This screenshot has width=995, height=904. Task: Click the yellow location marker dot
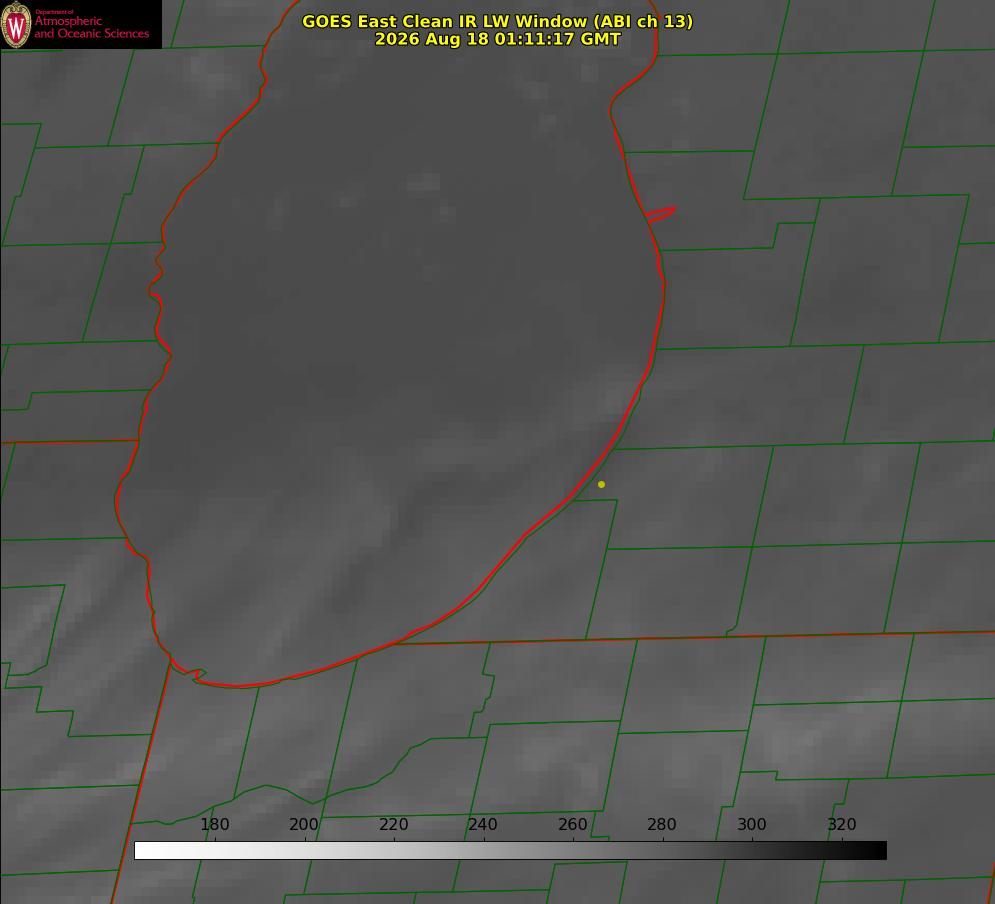pyautogui.click(x=601, y=484)
